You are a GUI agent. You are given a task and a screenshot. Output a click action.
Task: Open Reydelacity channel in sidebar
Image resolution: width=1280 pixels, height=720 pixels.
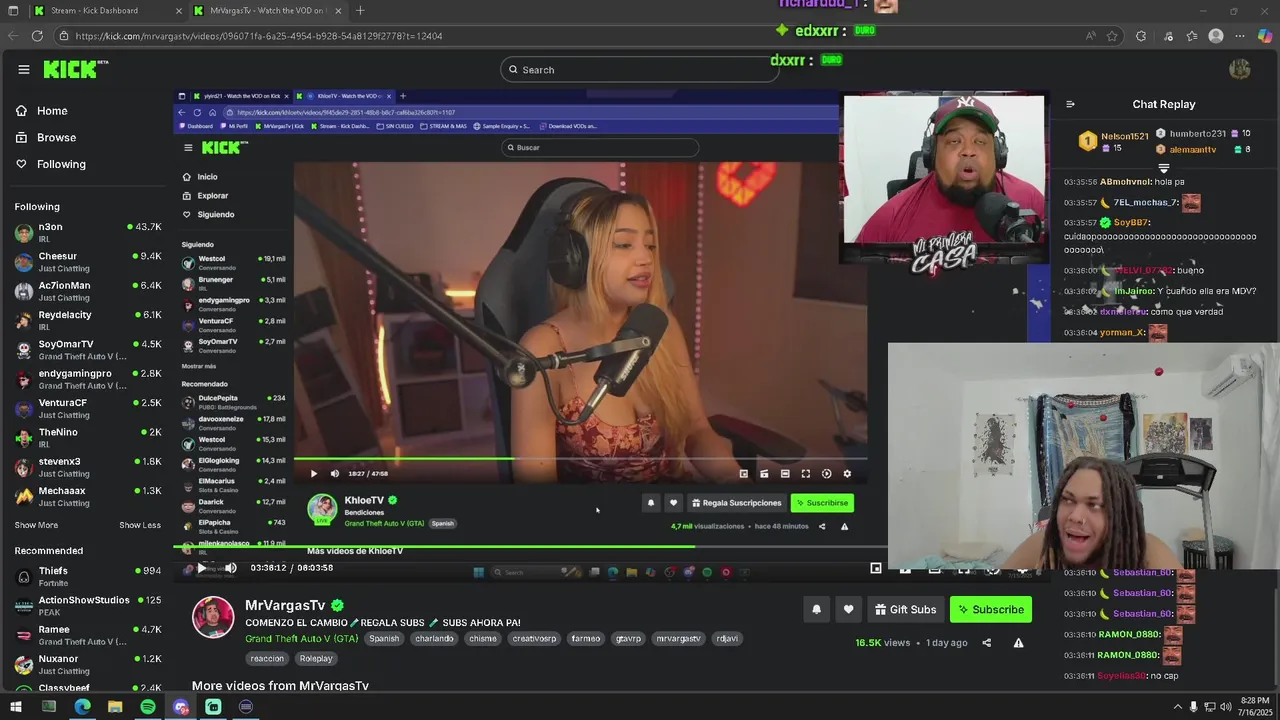(x=88, y=320)
